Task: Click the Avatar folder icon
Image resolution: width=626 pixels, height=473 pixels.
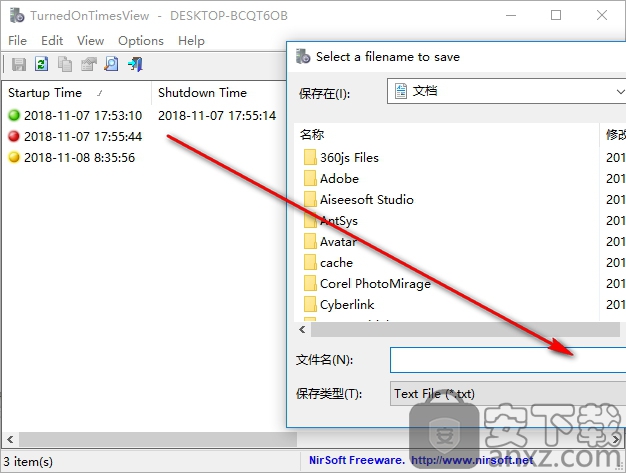Action: pyautogui.click(x=310, y=241)
